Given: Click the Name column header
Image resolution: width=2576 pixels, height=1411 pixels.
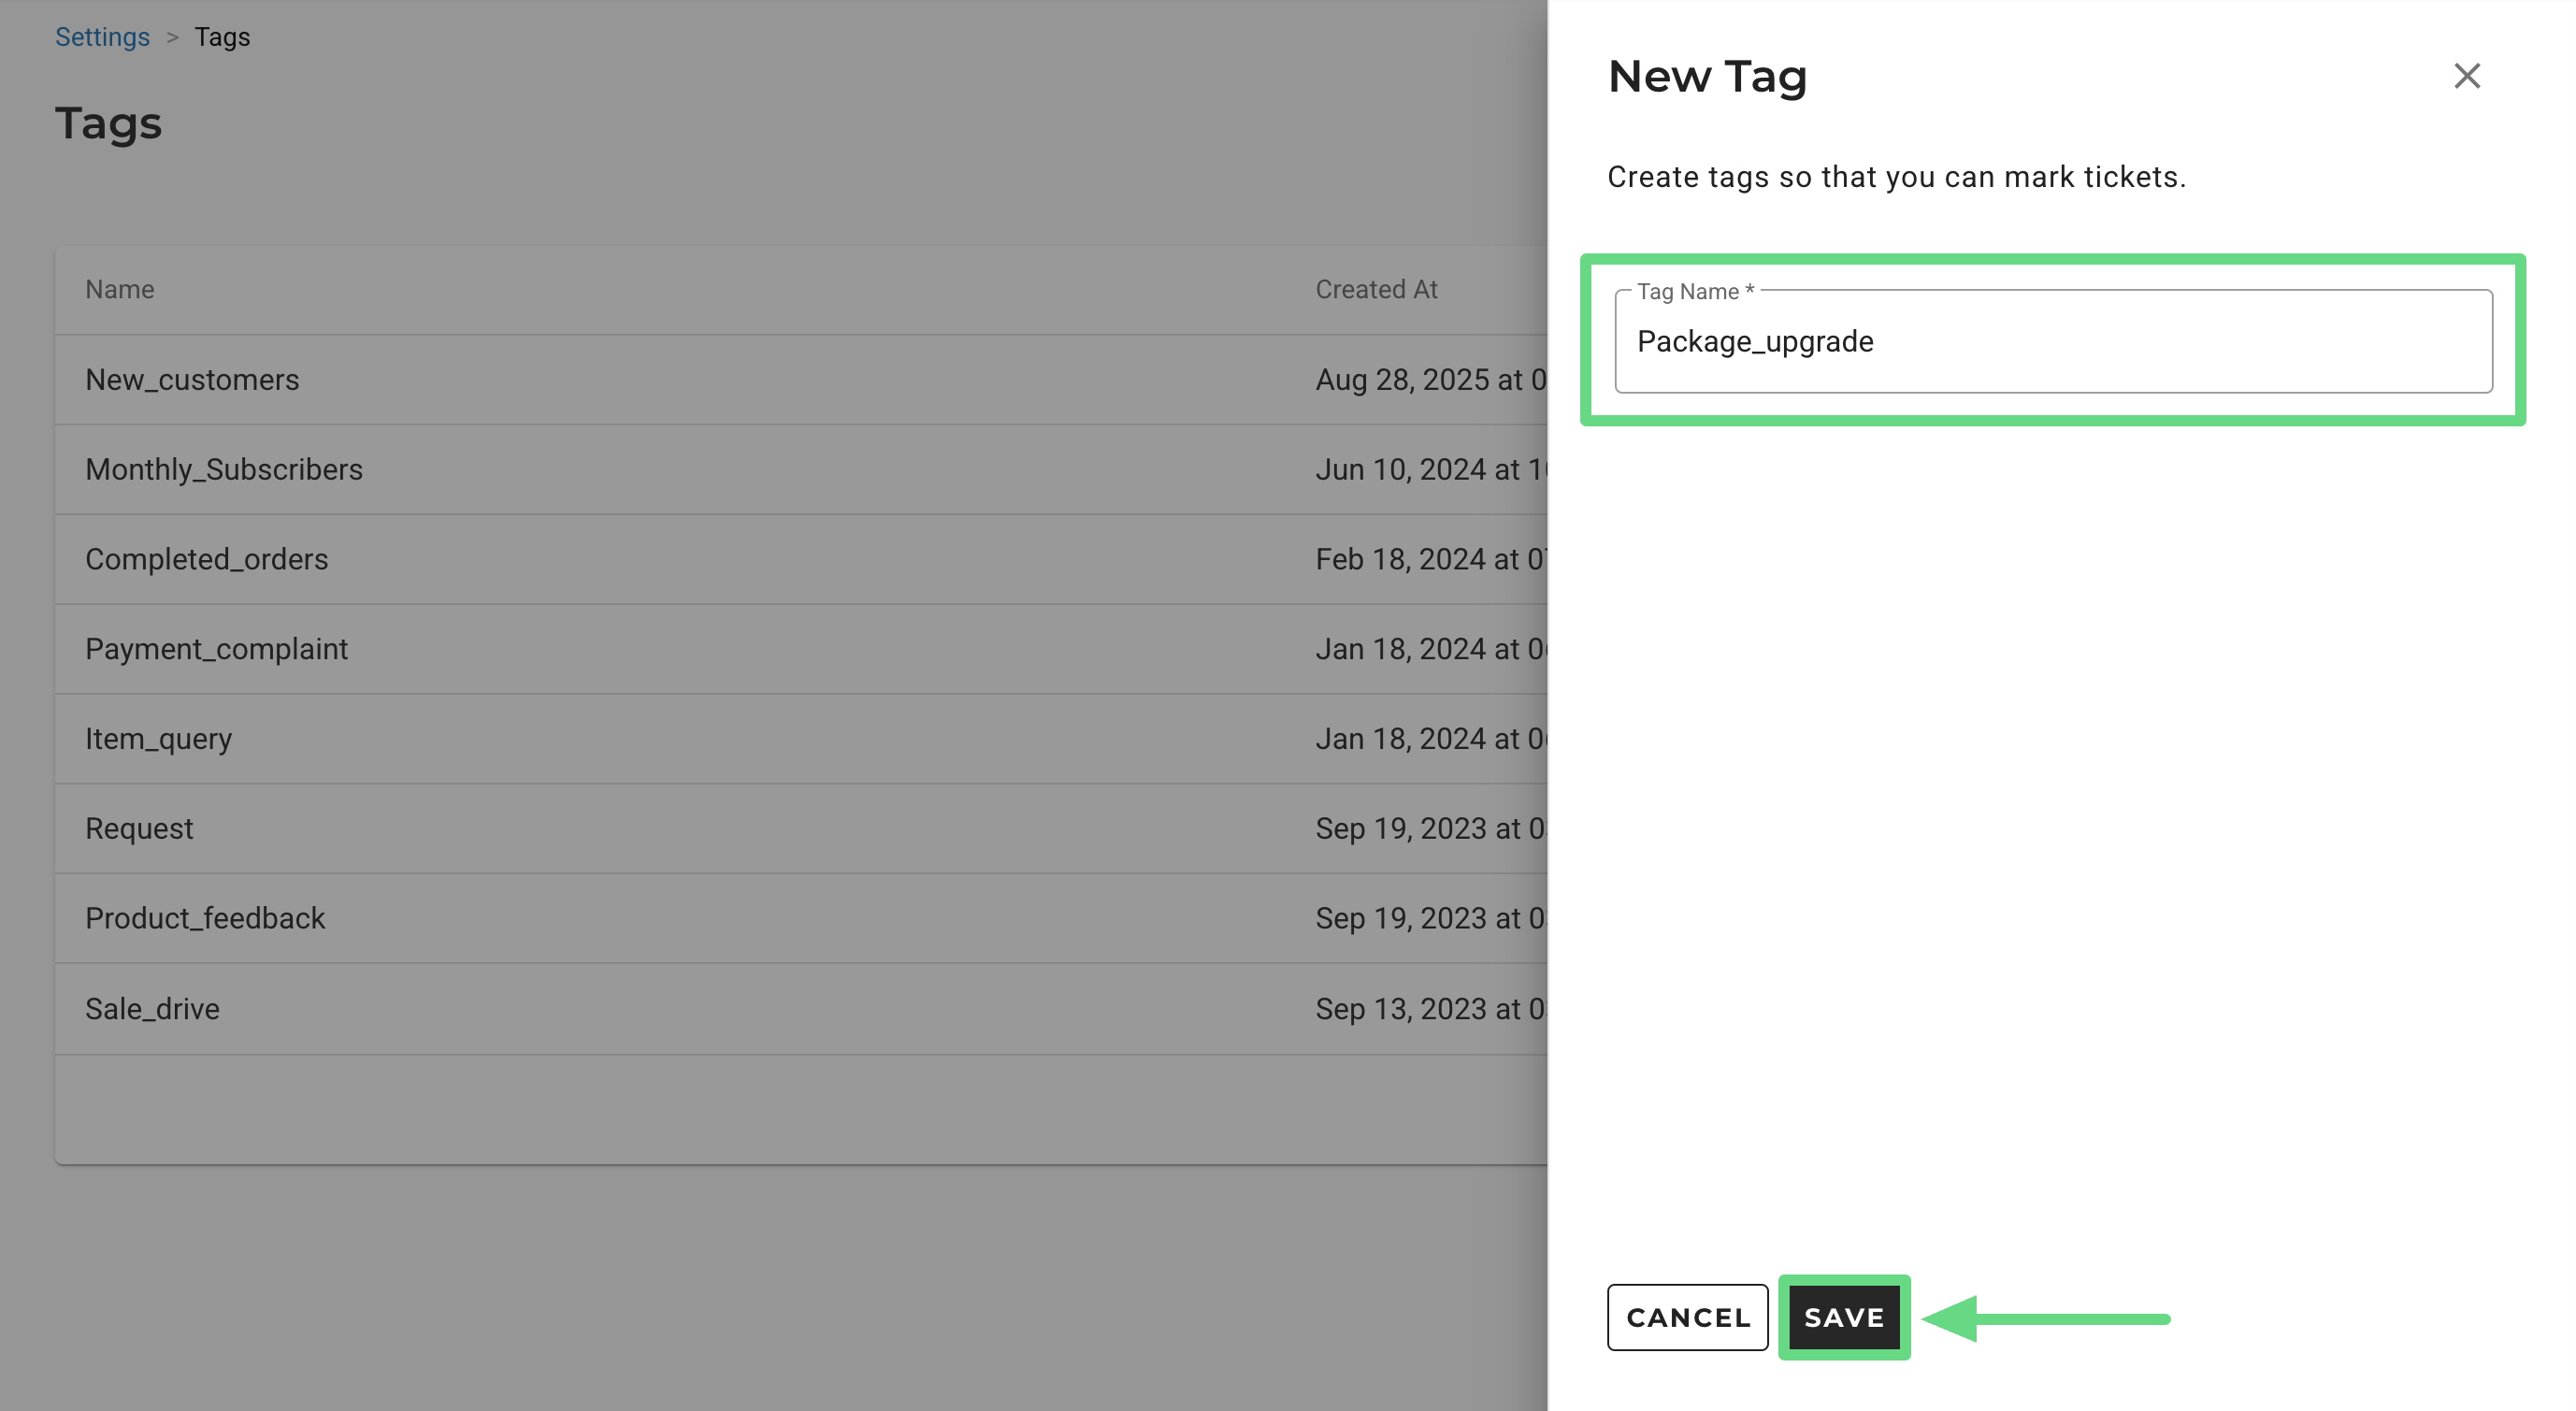Looking at the screenshot, I should (x=119, y=290).
